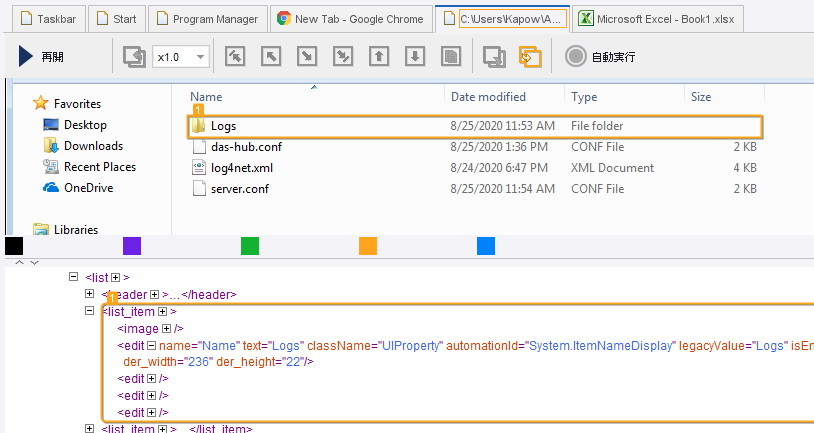Collapse the list node in the tree
The image size is (814, 433).
point(73,277)
